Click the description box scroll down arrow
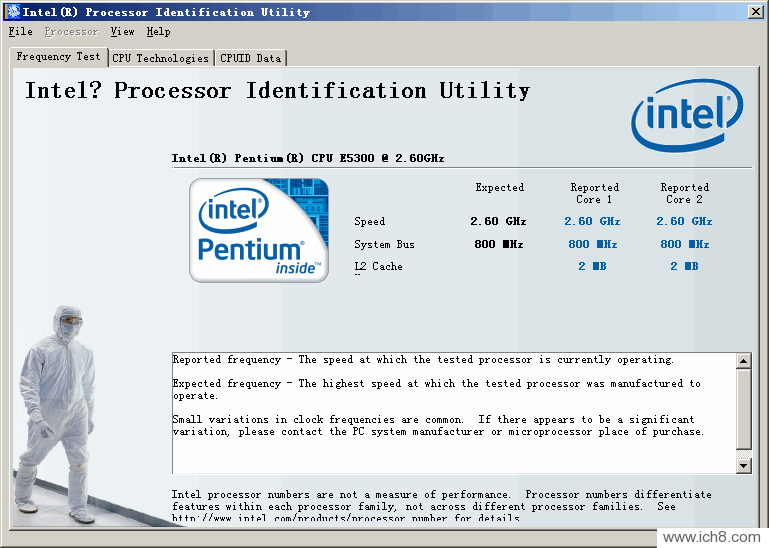 pyautogui.click(x=743, y=465)
